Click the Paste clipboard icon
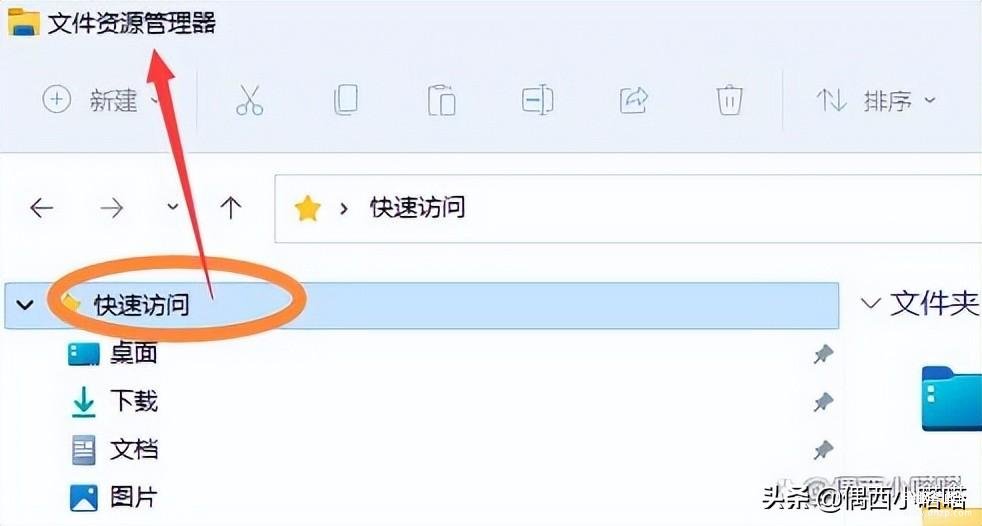 pos(442,100)
